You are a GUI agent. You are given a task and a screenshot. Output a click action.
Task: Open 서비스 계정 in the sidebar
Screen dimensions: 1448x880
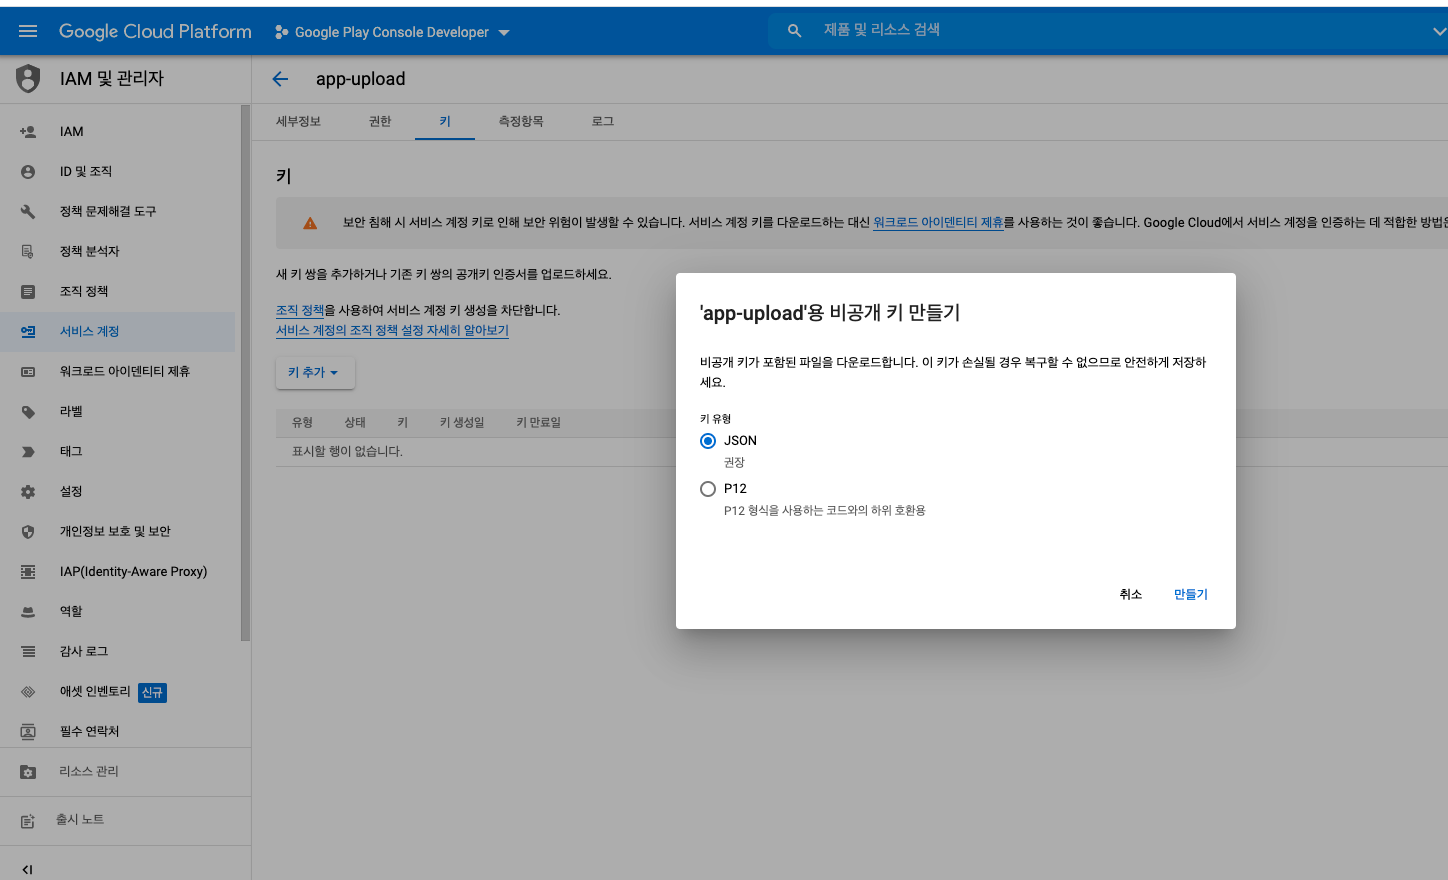[118, 331]
